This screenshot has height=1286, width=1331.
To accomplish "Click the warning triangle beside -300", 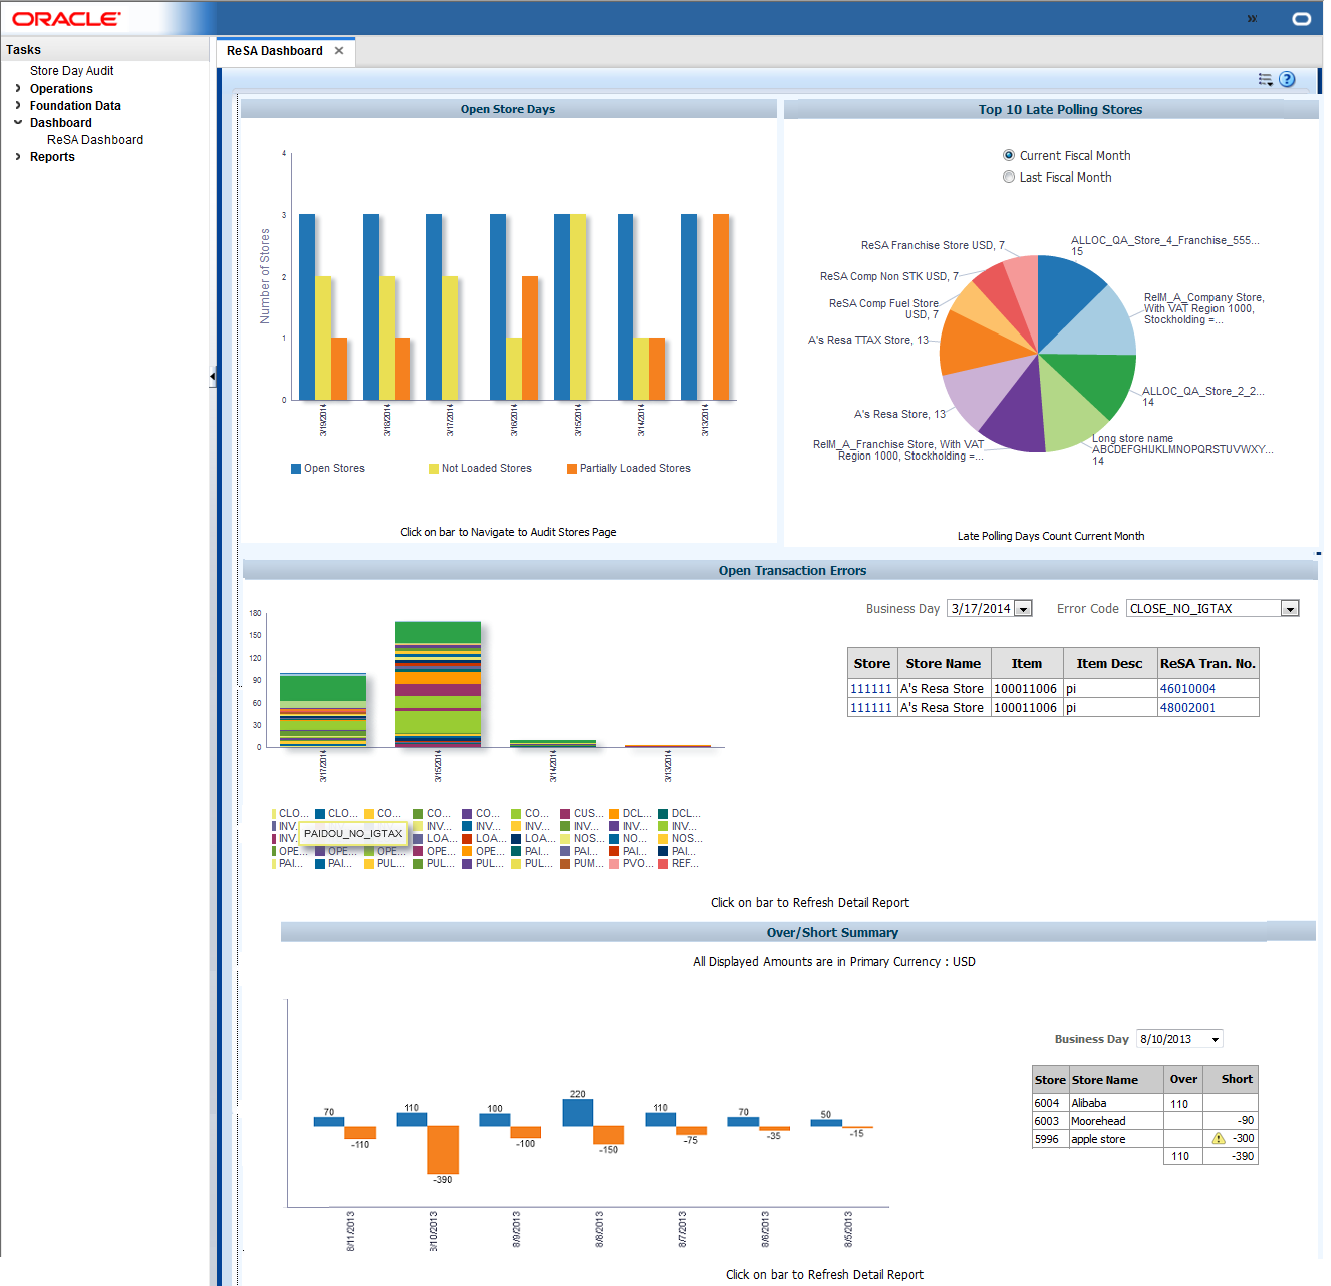I will pos(1219,1138).
